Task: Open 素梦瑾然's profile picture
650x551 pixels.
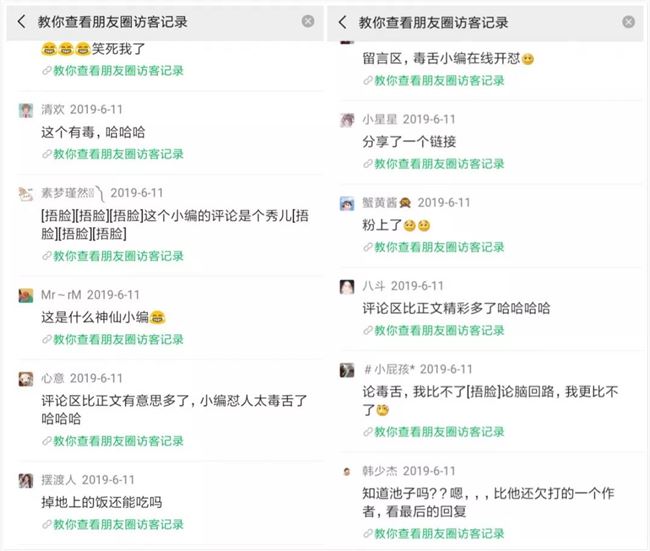Action: [26, 193]
